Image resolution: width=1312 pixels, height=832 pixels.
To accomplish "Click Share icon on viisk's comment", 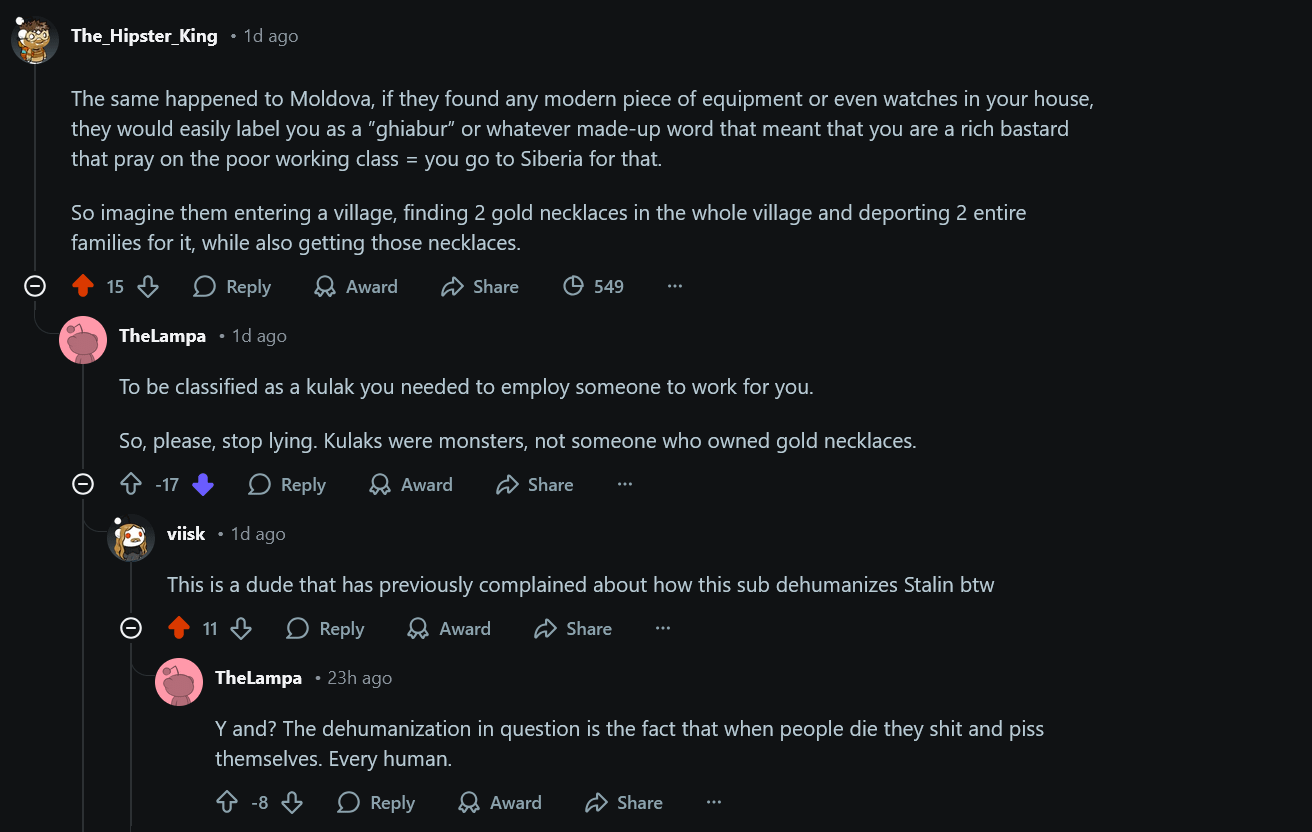I will pyautogui.click(x=545, y=629).
